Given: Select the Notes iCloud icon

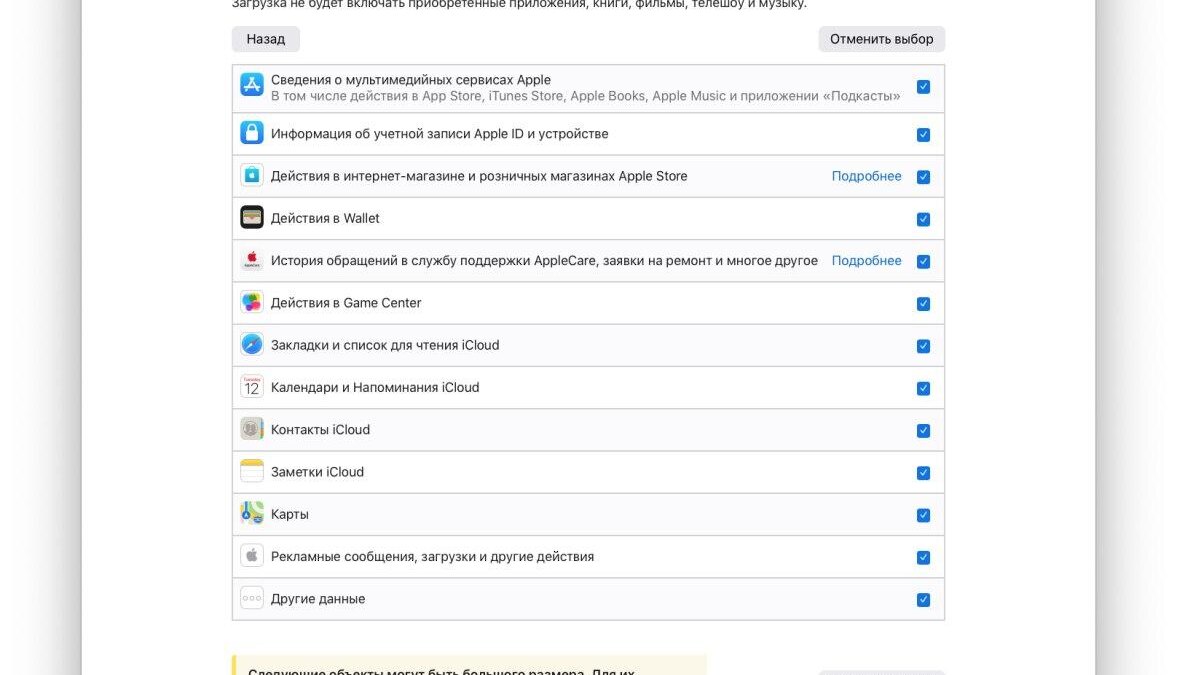Looking at the screenshot, I should pyautogui.click(x=251, y=471).
